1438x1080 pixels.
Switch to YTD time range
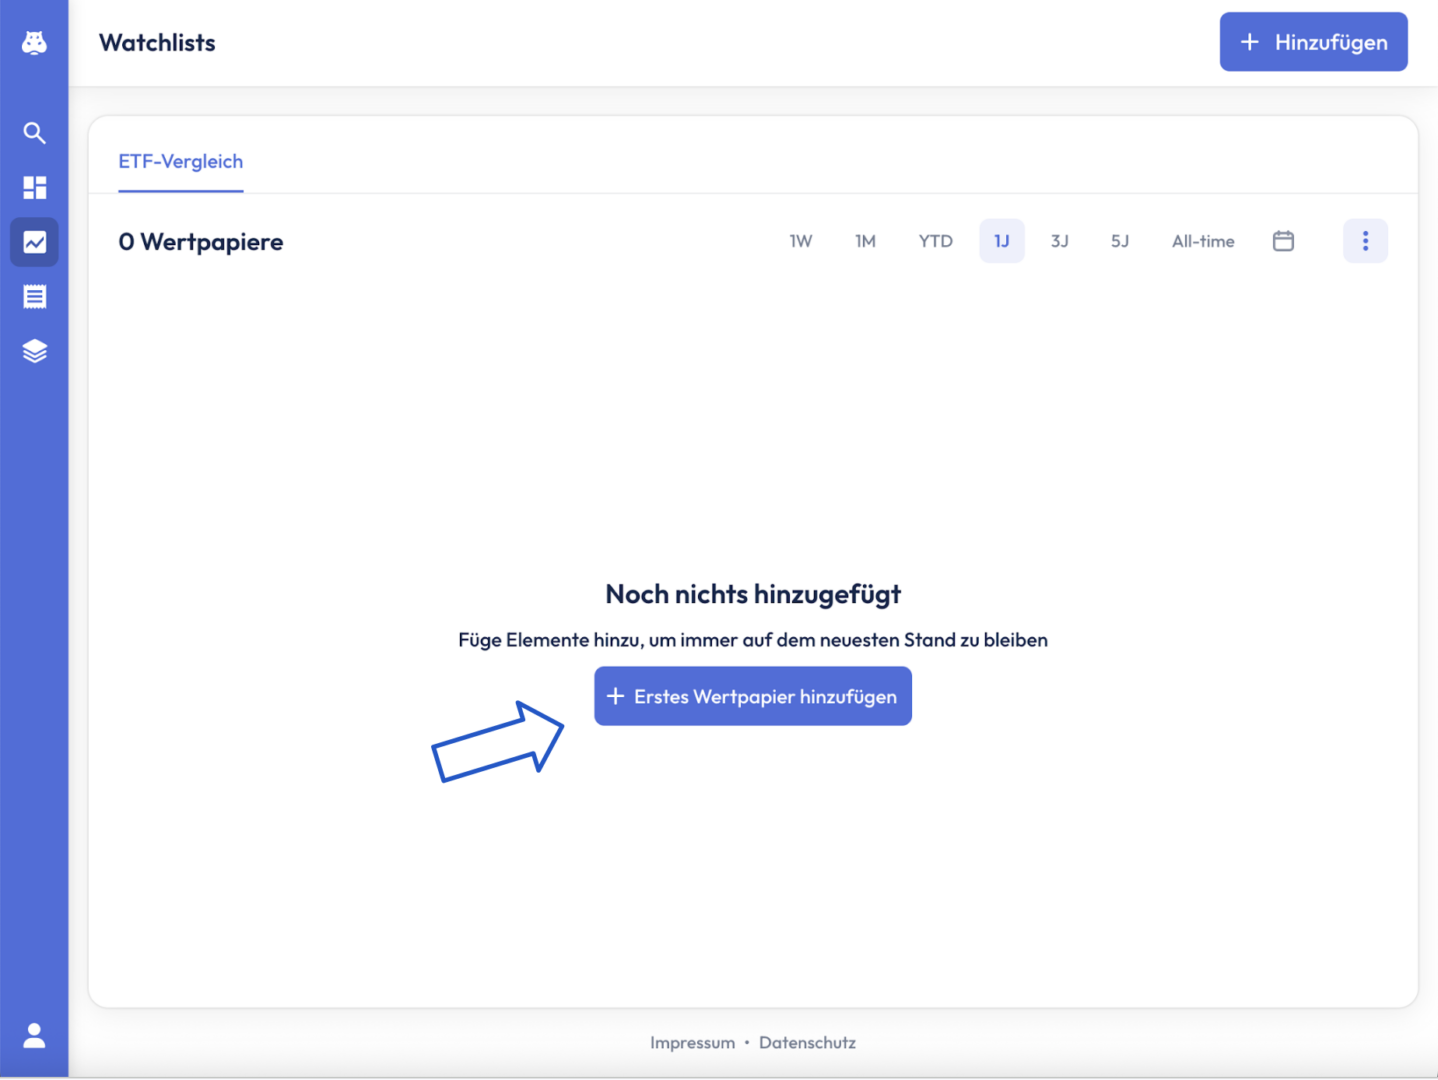click(x=935, y=241)
